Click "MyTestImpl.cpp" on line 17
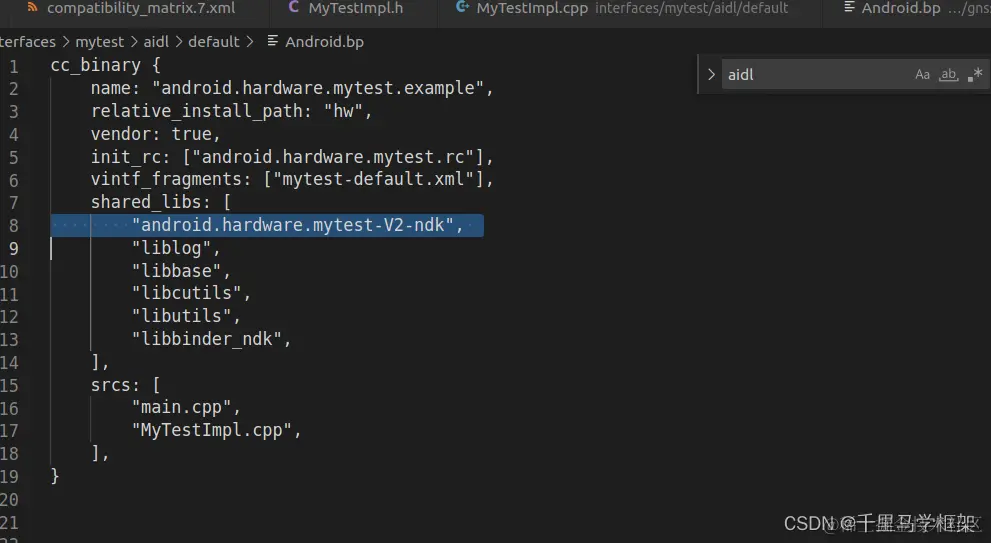 [212, 430]
